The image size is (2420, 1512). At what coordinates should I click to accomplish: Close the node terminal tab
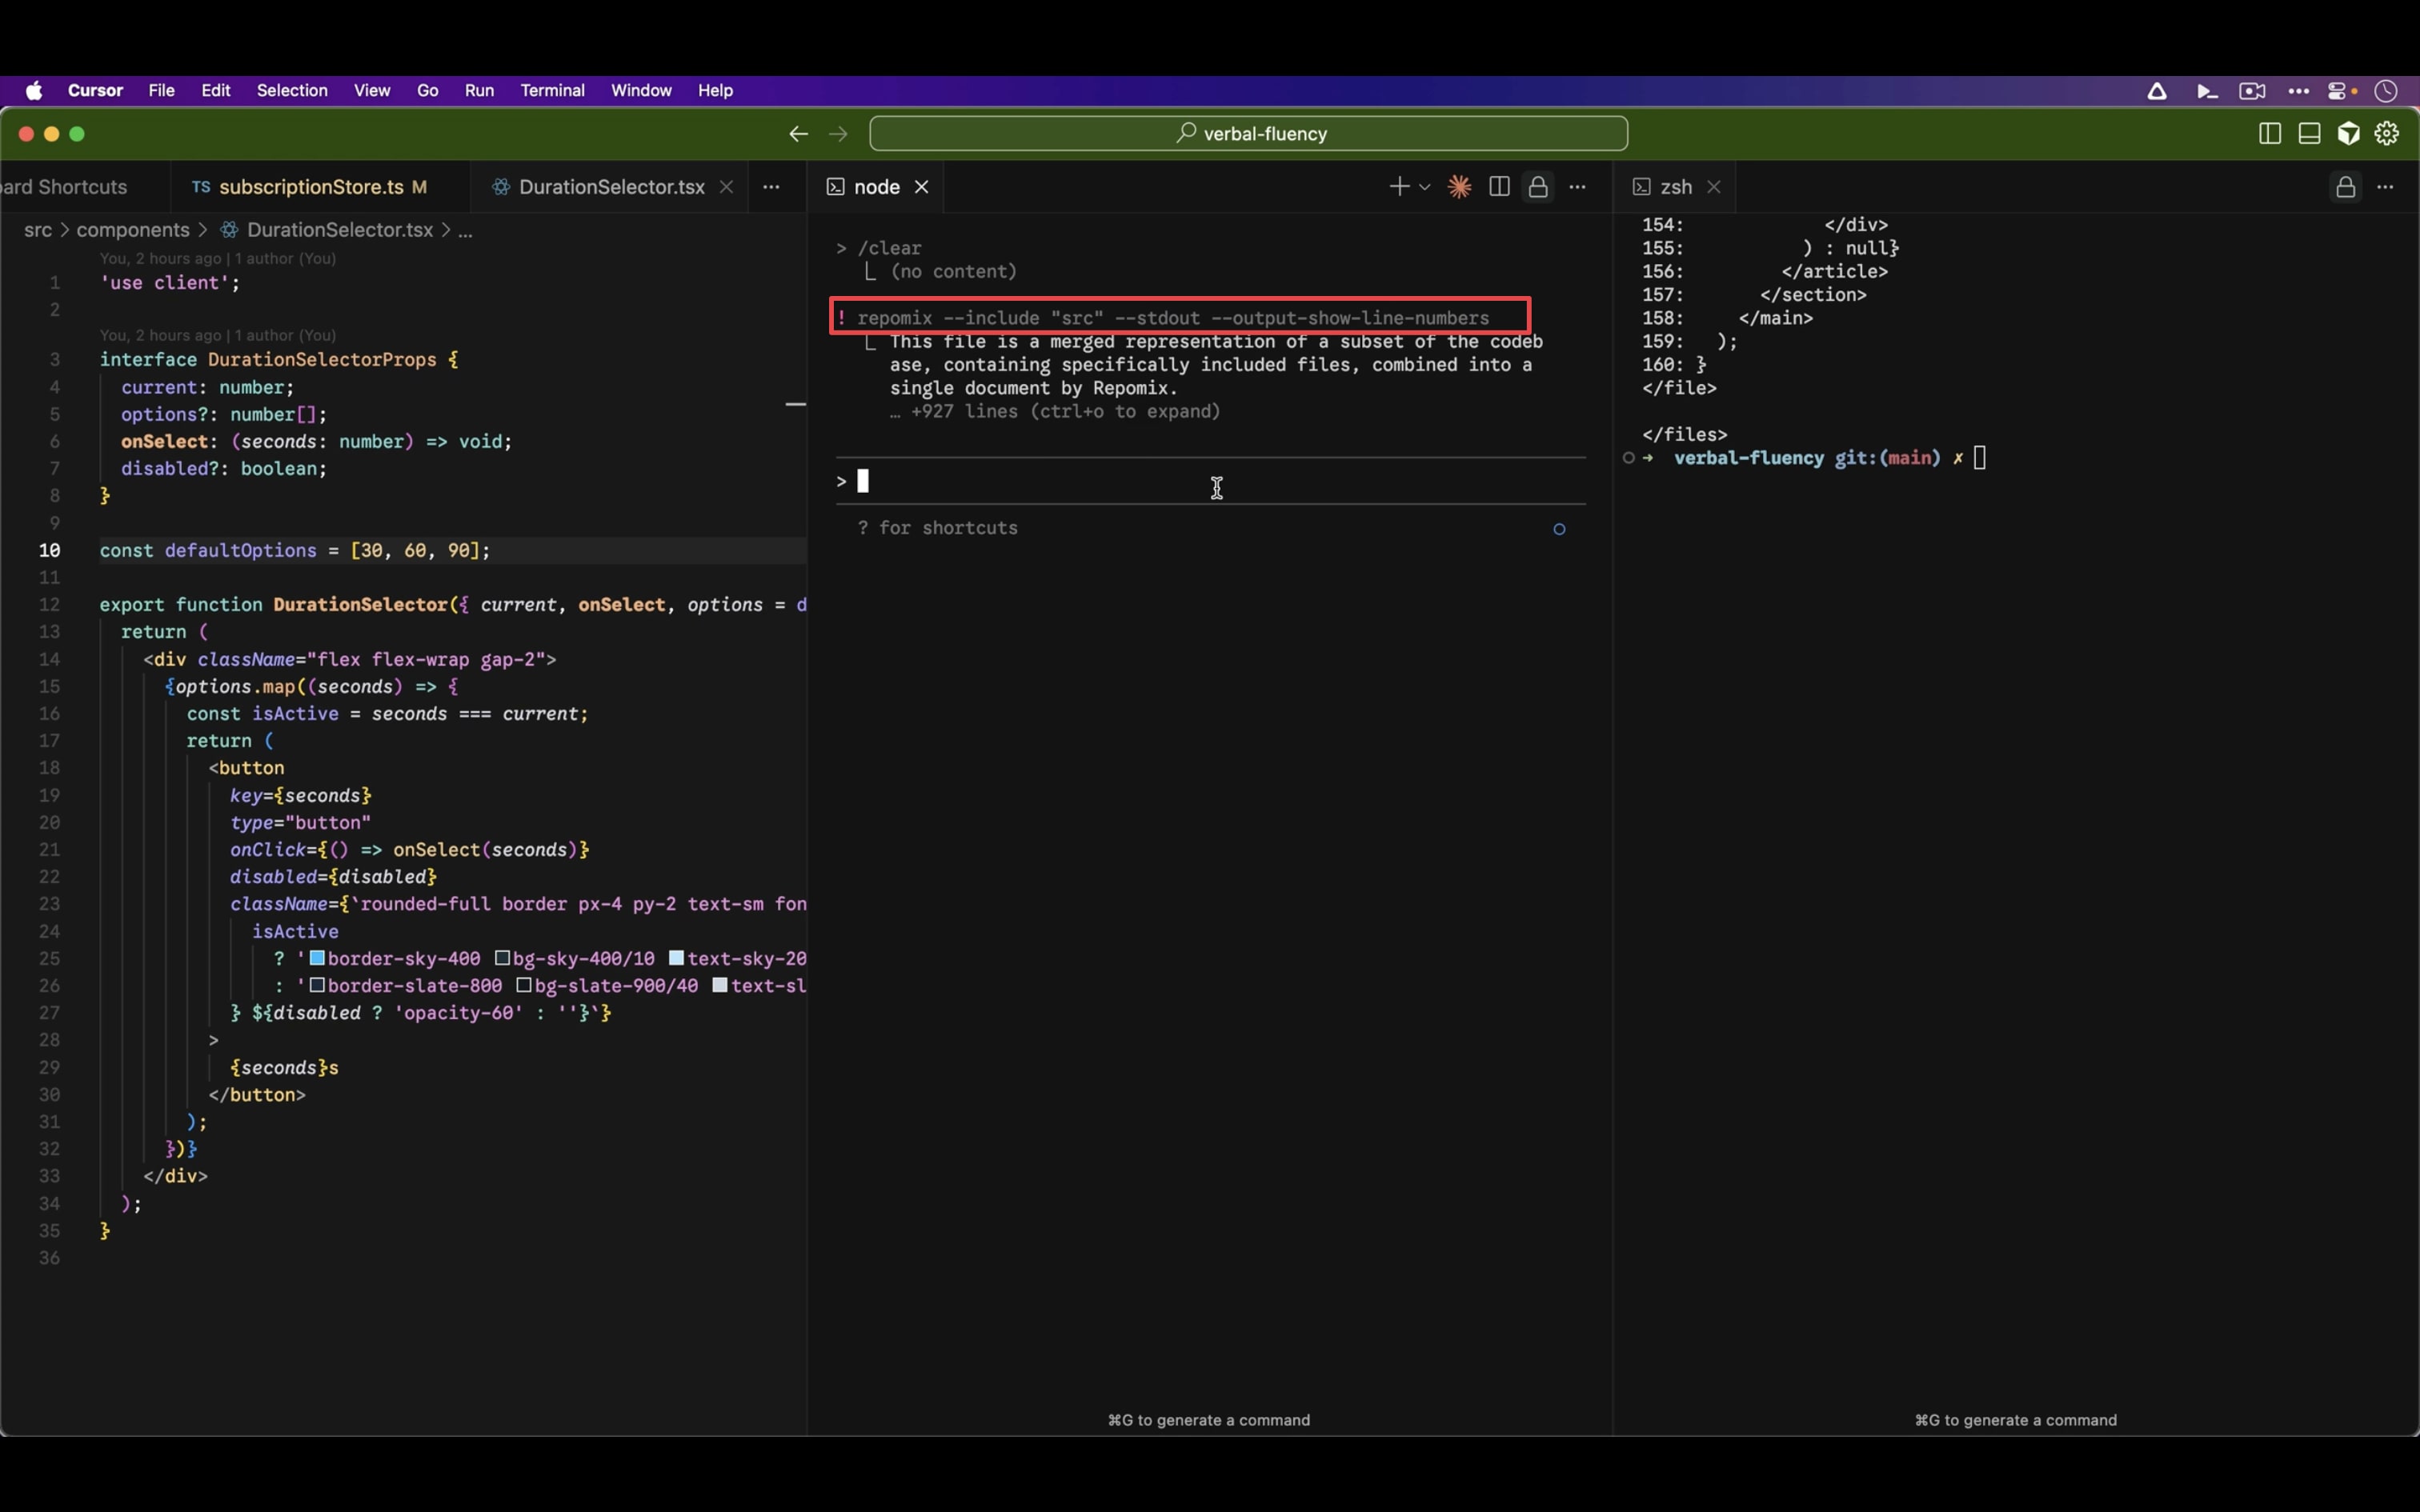(922, 187)
